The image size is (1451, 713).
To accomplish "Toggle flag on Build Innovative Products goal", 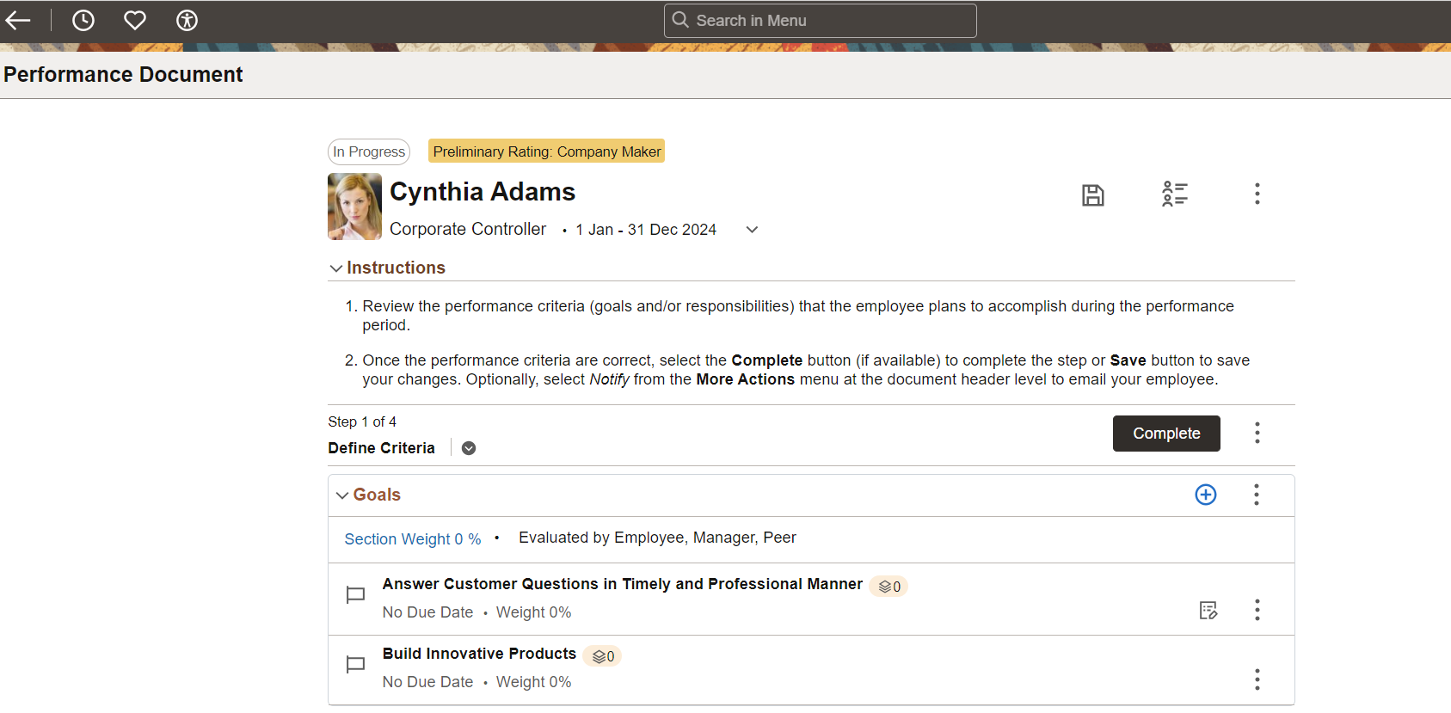I will tap(355, 666).
